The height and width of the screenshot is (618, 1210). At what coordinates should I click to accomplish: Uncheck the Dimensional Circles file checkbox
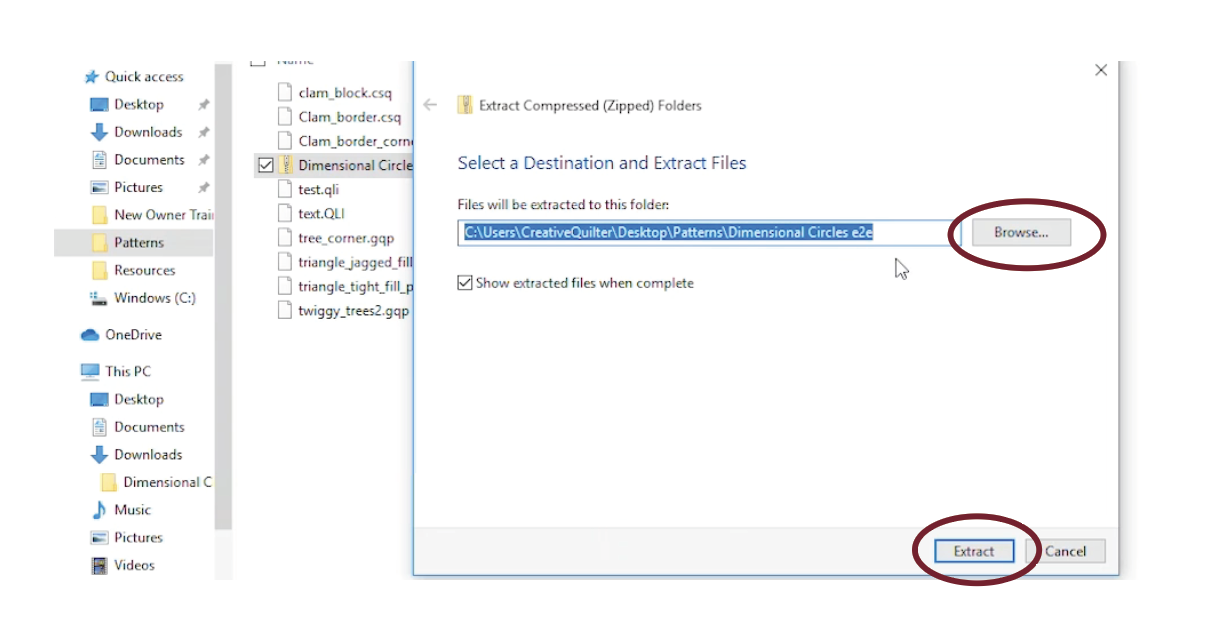(x=265, y=165)
